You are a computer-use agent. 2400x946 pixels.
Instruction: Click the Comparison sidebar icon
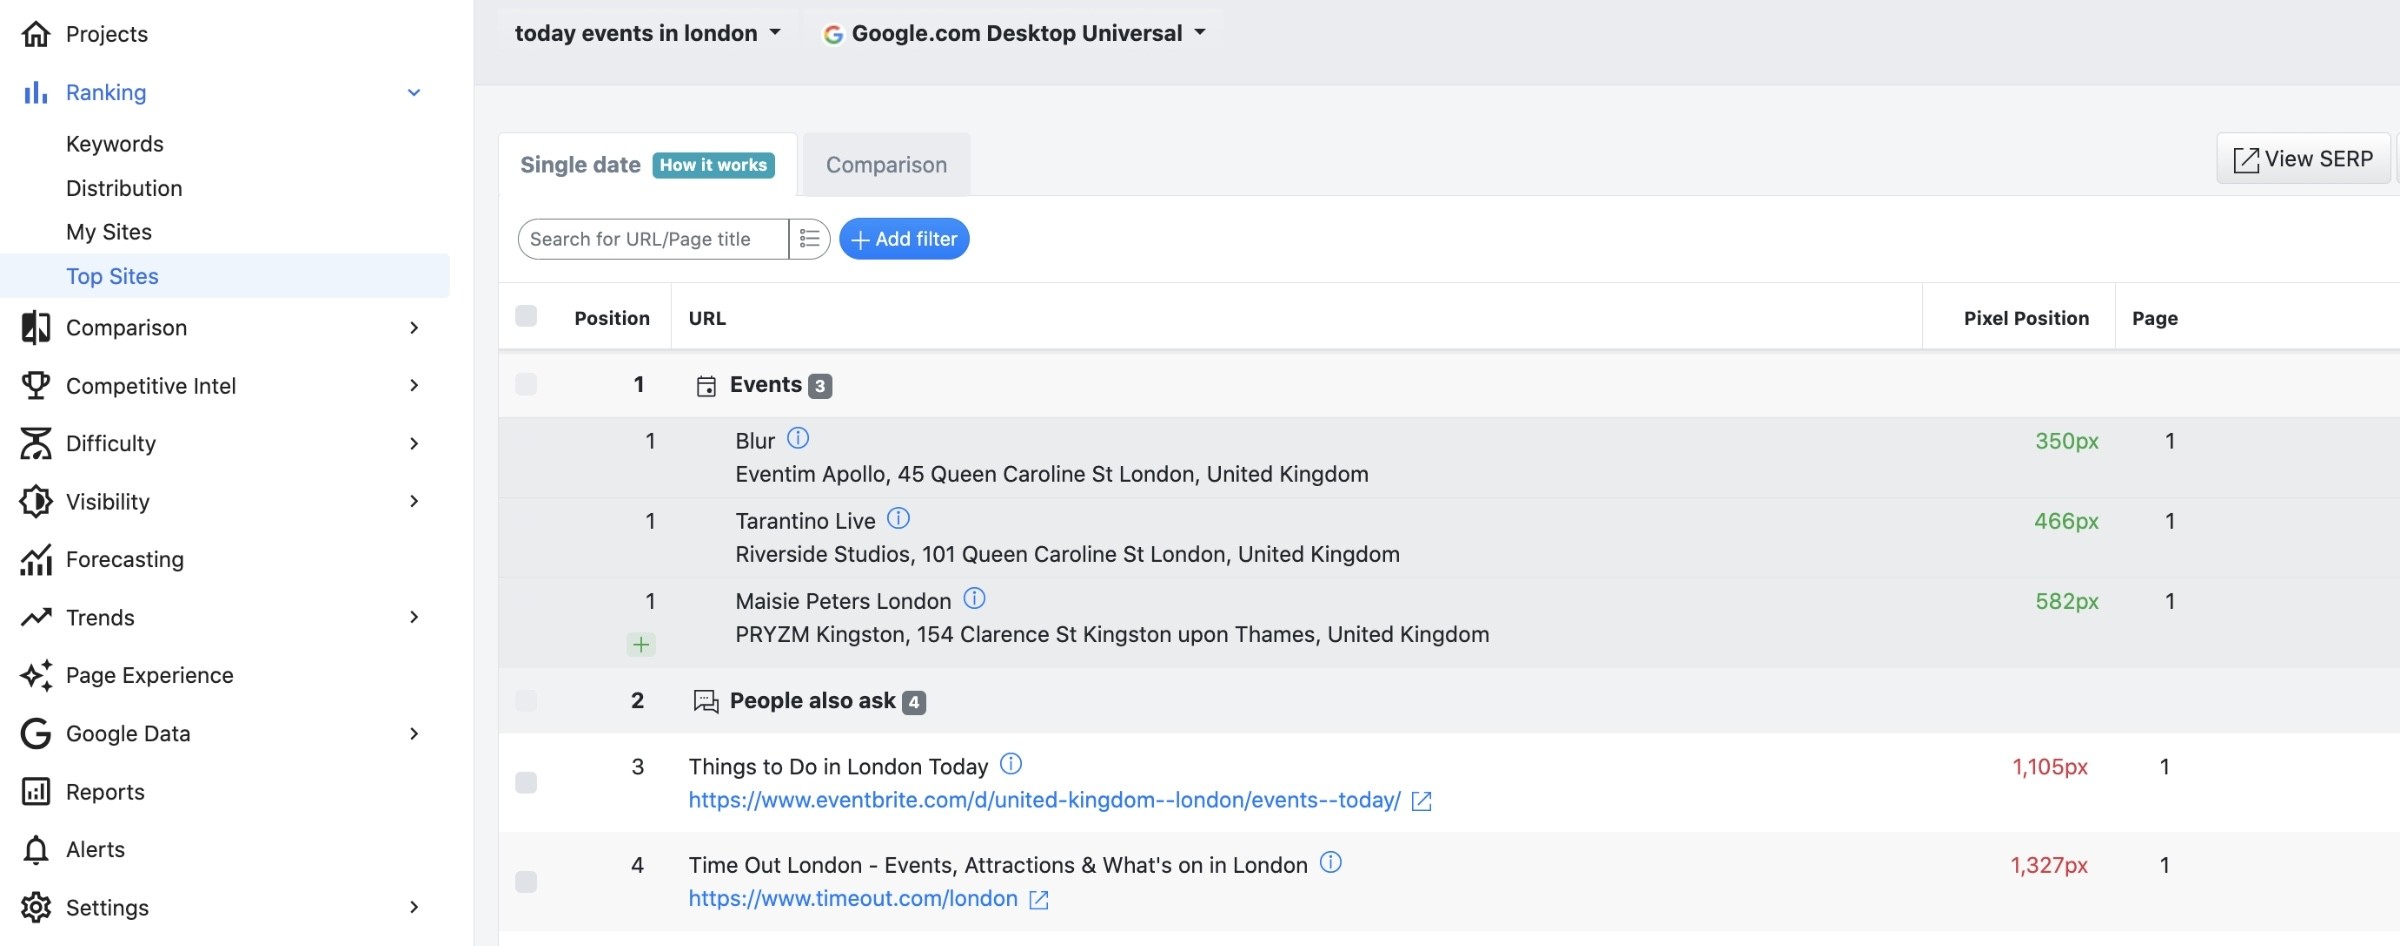[36, 328]
